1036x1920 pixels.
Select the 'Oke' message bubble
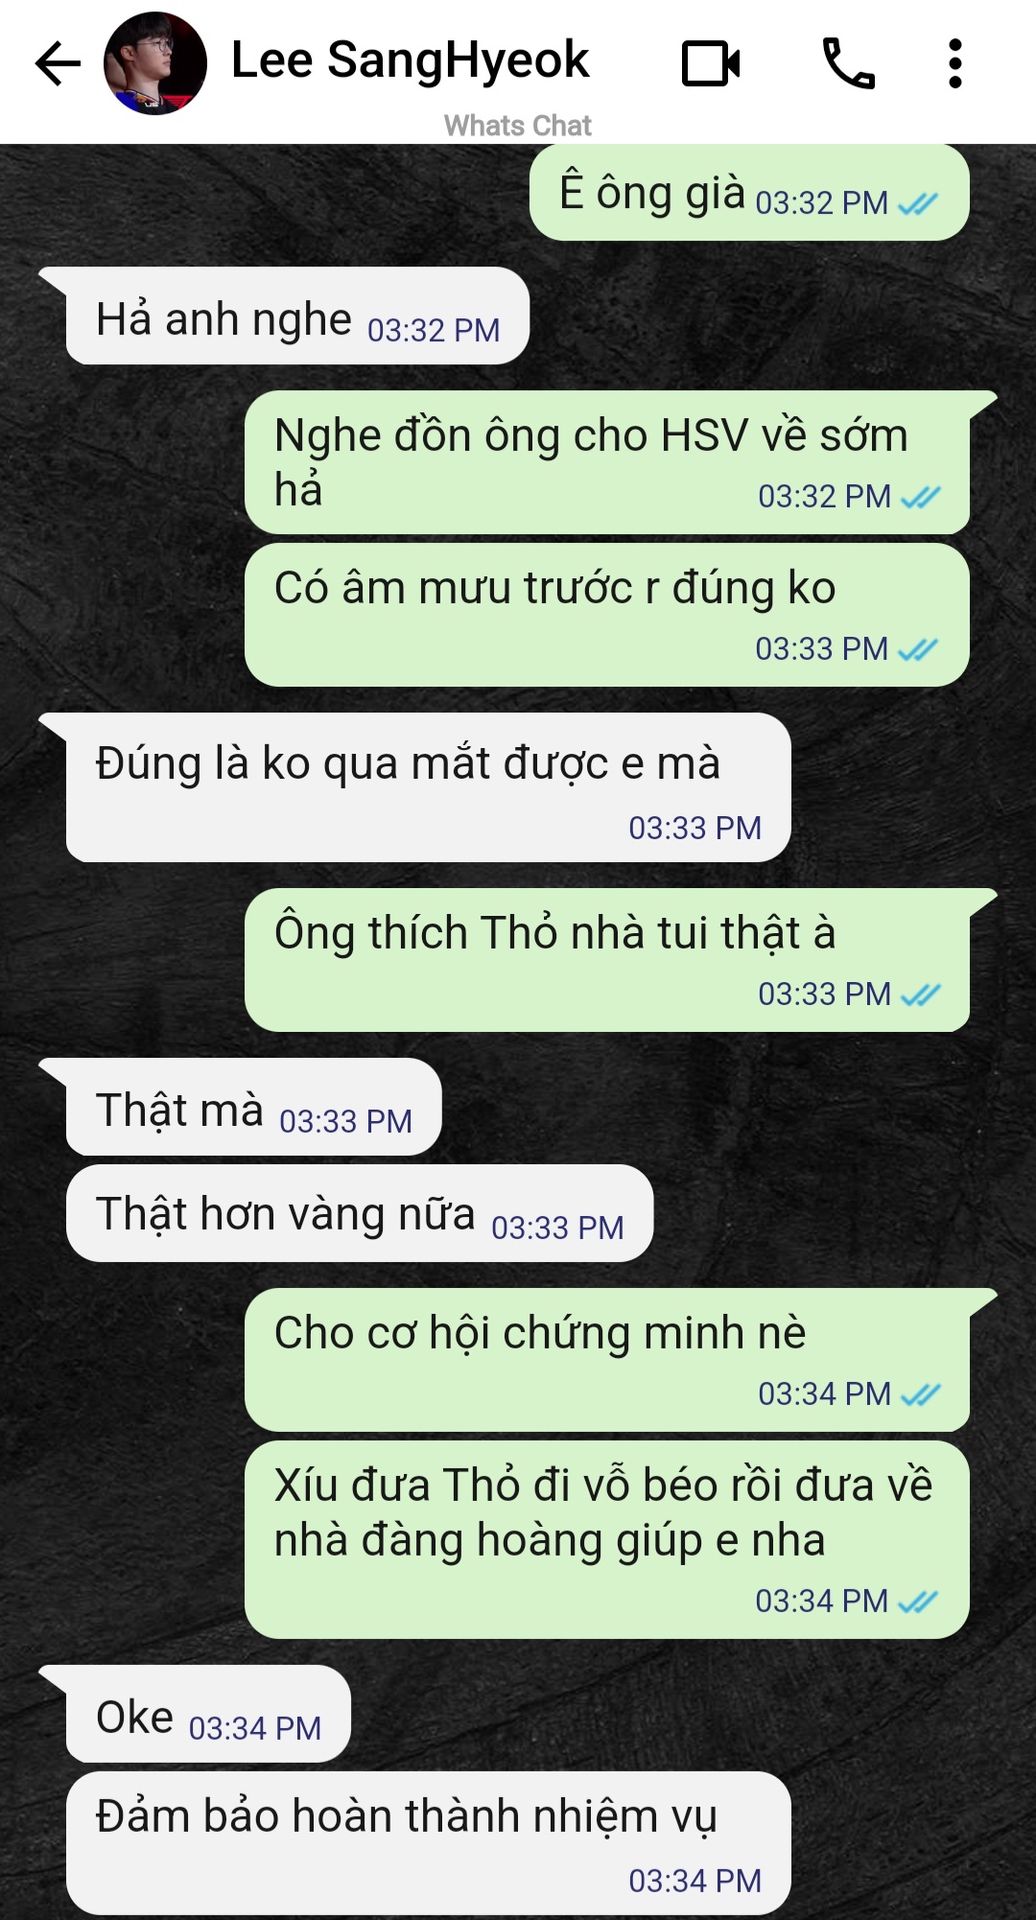208,1714
